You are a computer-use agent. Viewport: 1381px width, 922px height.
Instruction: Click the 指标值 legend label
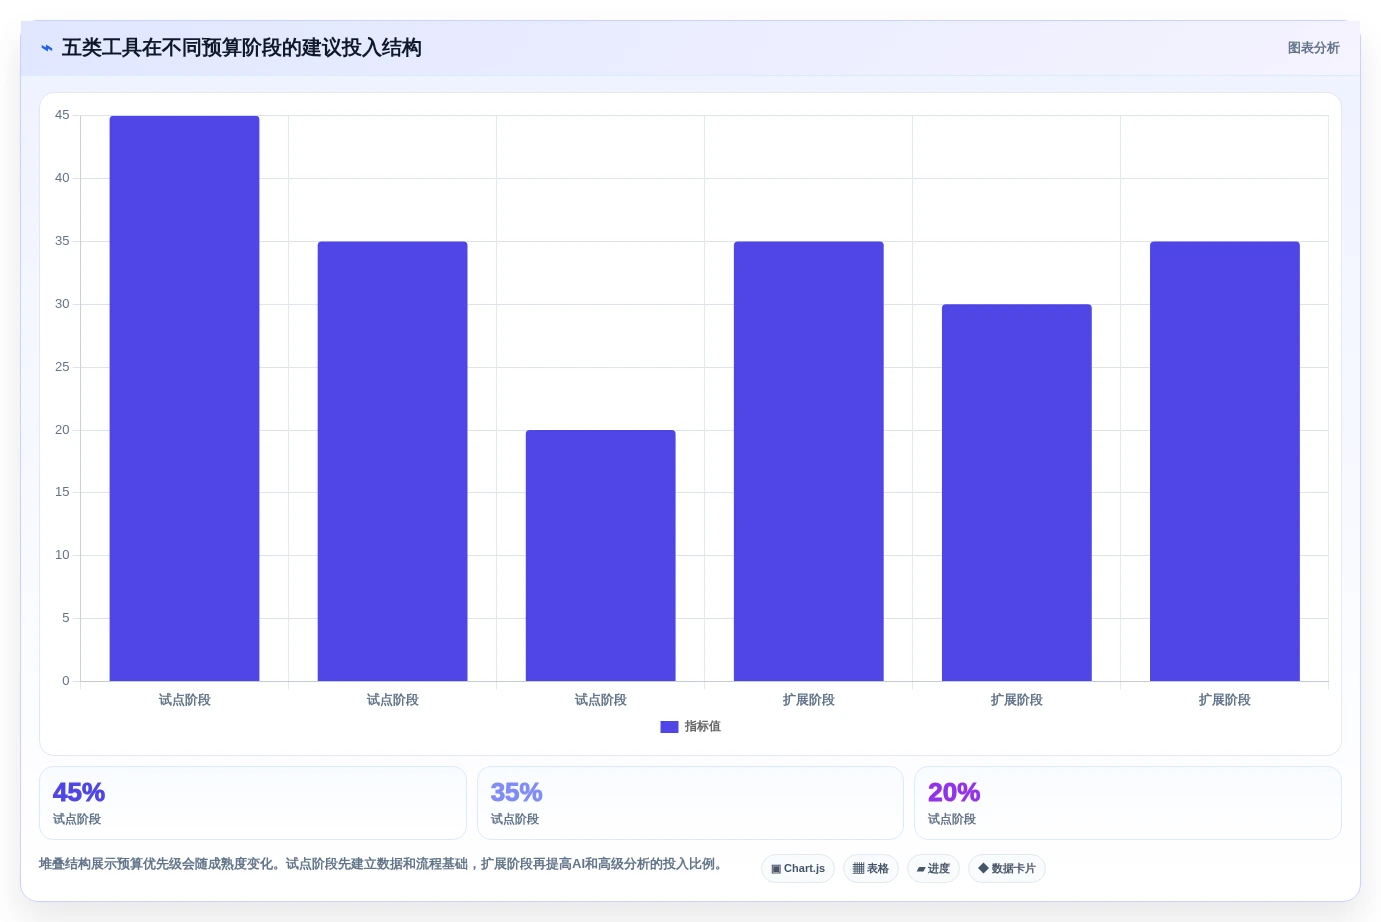(x=702, y=727)
